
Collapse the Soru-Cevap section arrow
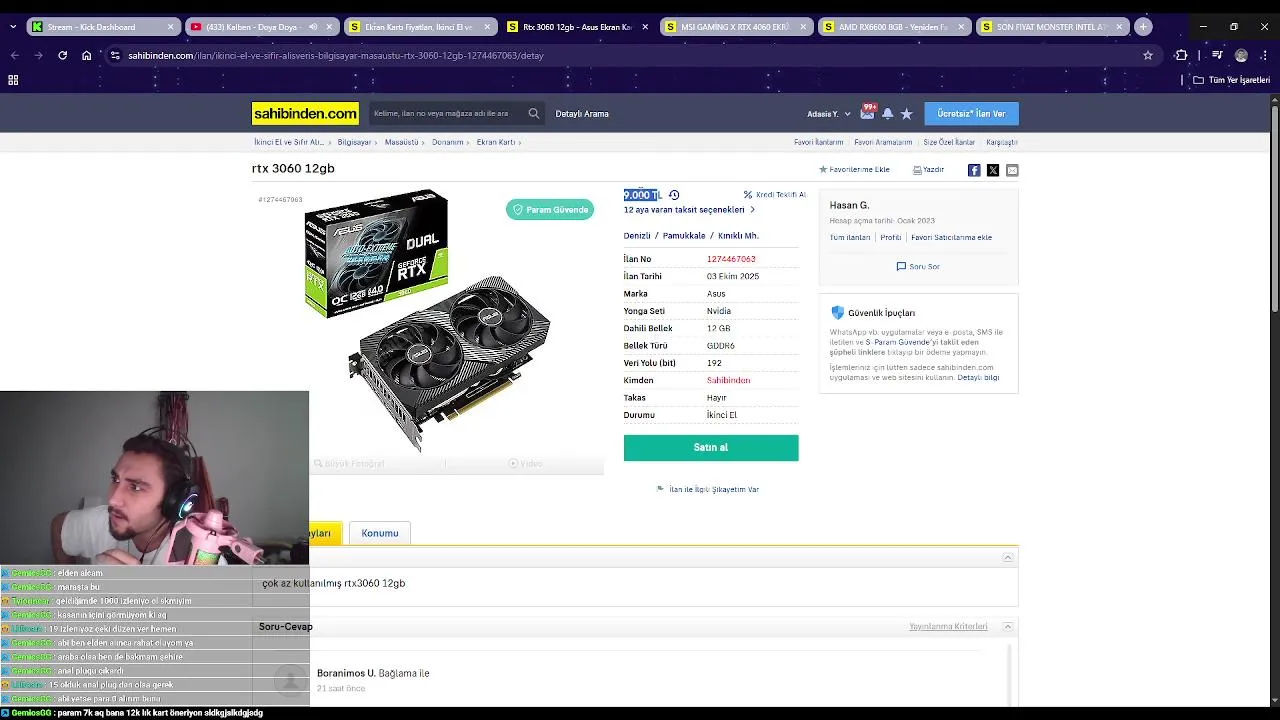(x=1008, y=627)
